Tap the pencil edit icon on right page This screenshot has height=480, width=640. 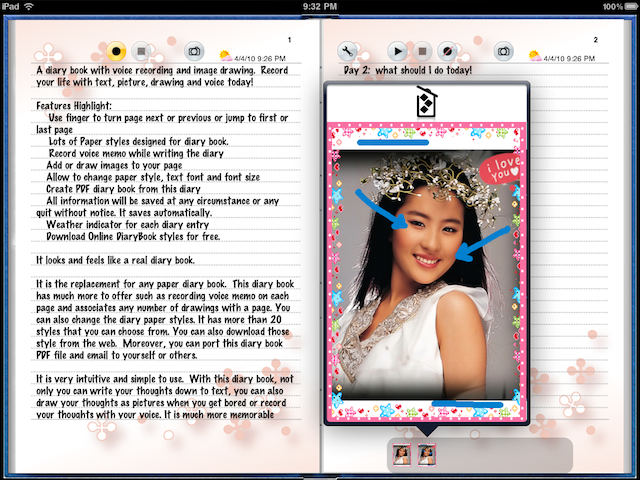click(x=449, y=51)
